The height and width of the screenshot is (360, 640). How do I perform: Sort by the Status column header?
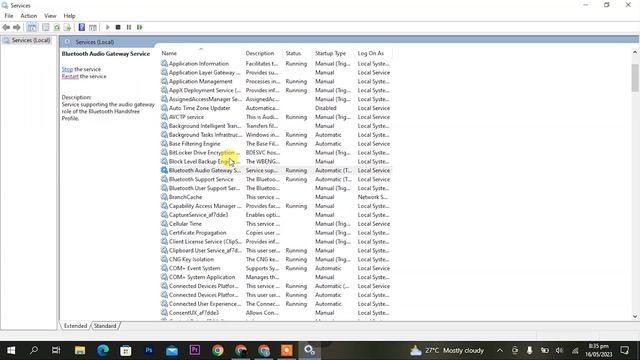pos(298,53)
